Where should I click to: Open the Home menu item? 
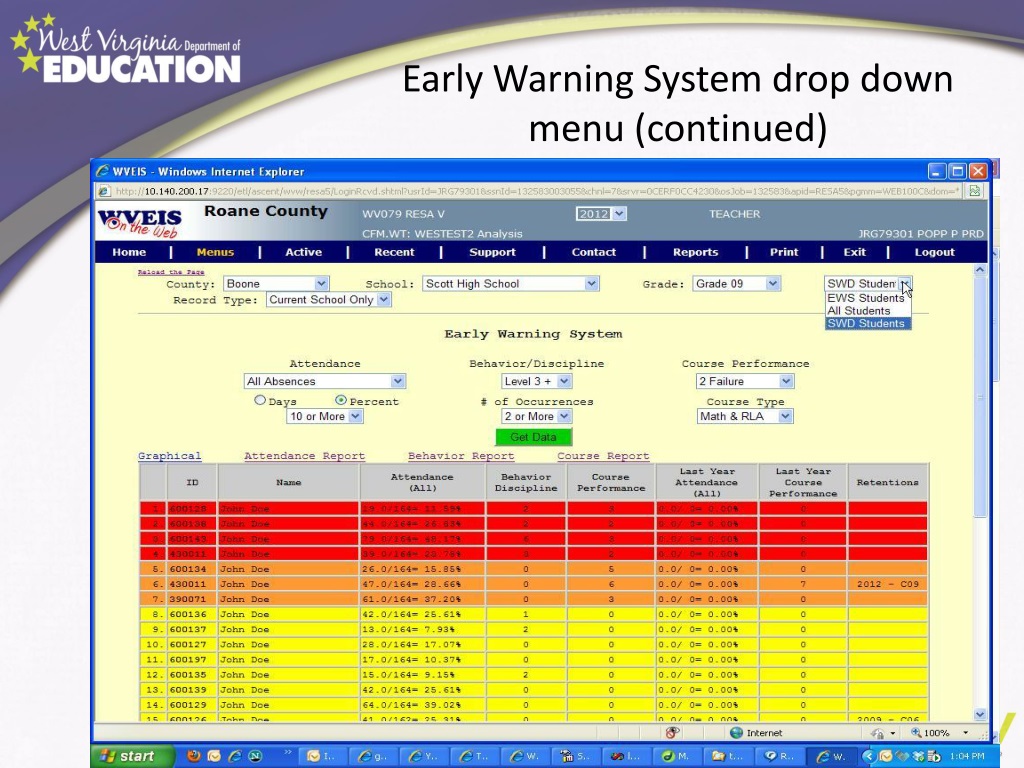click(x=129, y=252)
